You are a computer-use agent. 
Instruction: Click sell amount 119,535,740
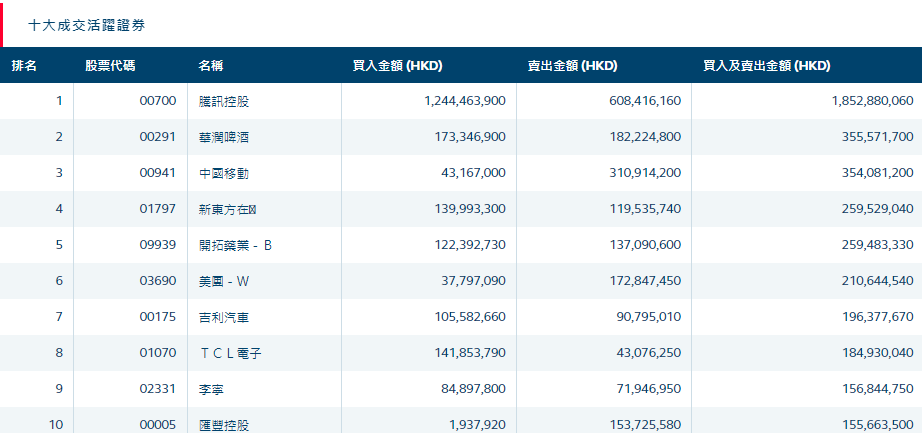(645, 209)
